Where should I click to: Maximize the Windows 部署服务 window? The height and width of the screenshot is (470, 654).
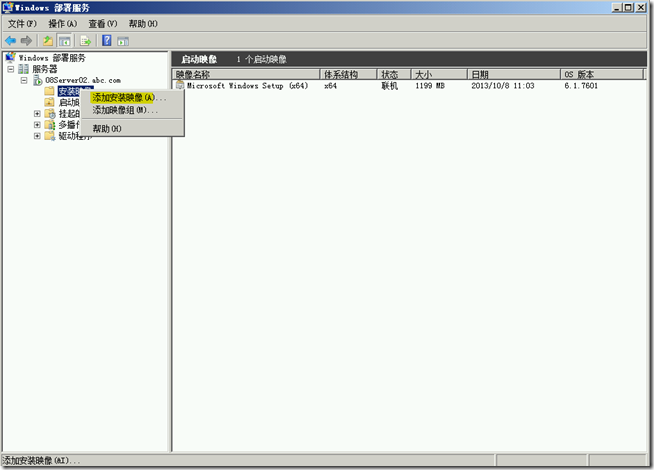pyautogui.click(x=629, y=8)
